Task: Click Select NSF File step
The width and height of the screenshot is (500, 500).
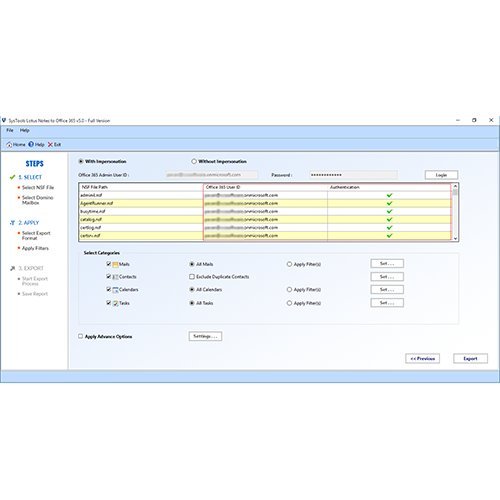Action: pyautogui.click(x=38, y=187)
